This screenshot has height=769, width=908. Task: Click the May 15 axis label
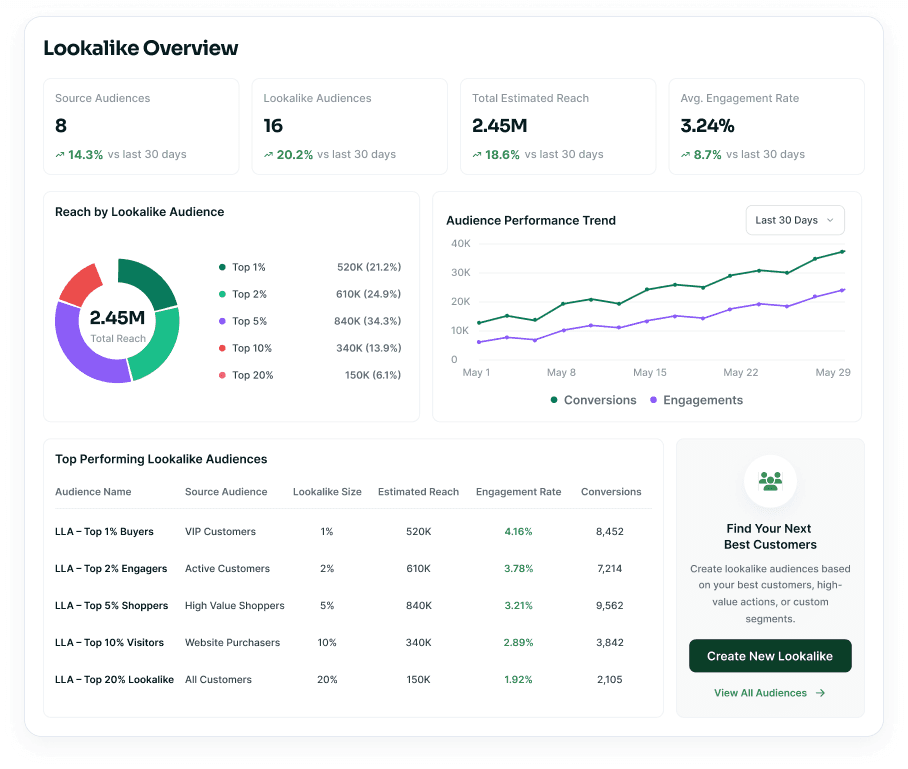[650, 372]
